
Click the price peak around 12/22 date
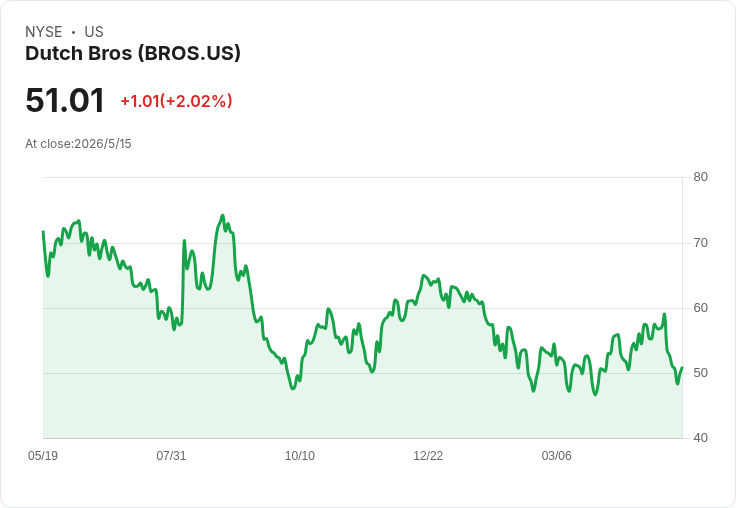coord(423,276)
